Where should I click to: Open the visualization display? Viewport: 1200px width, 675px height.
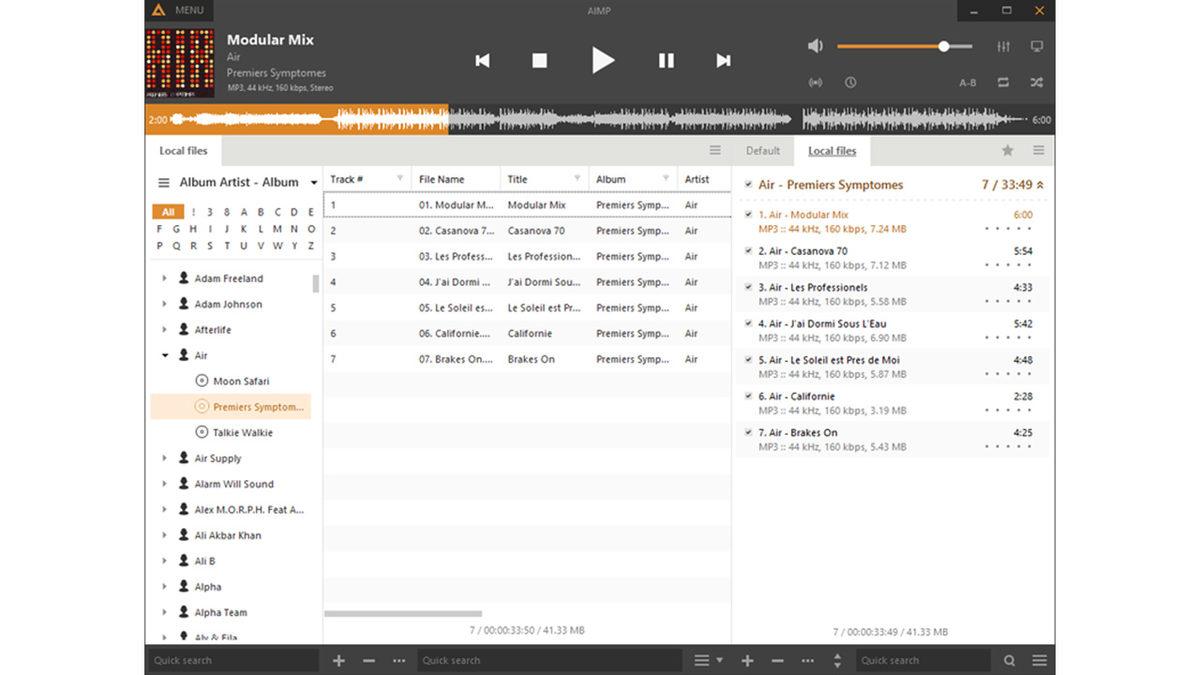click(x=1037, y=45)
